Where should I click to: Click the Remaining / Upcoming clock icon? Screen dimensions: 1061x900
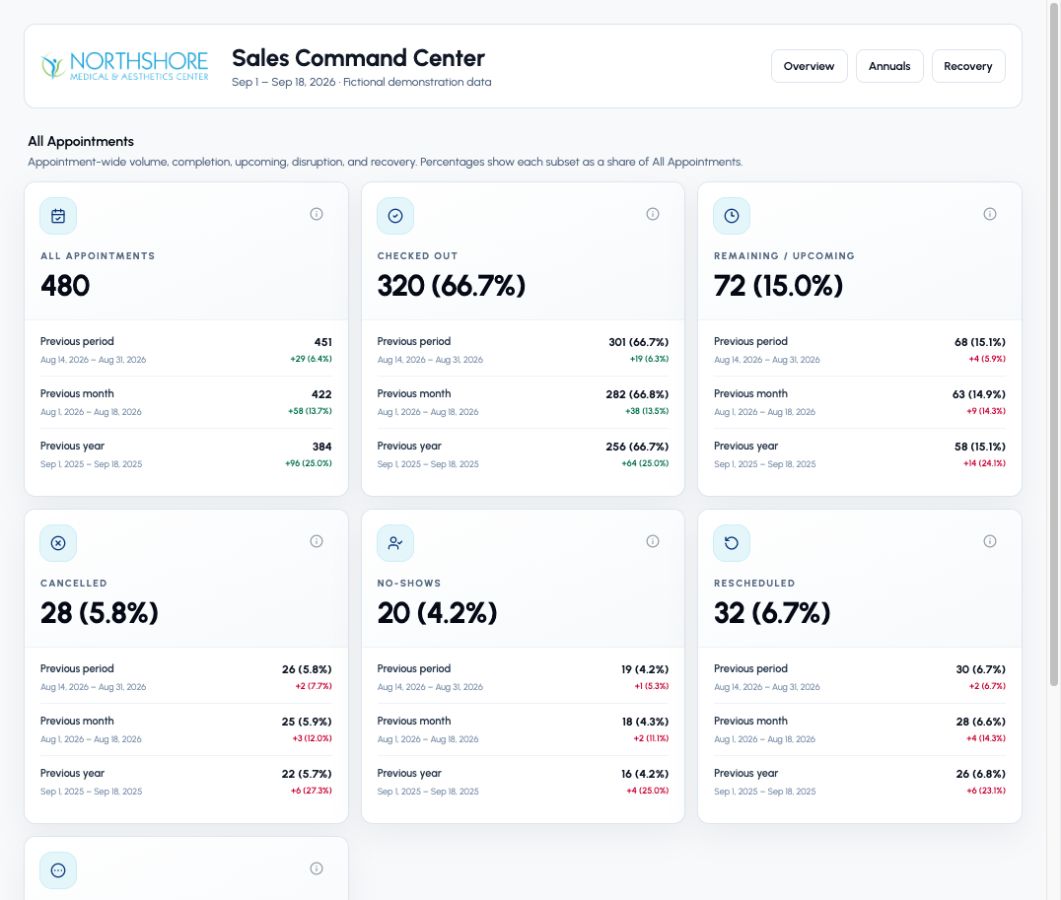point(731,216)
